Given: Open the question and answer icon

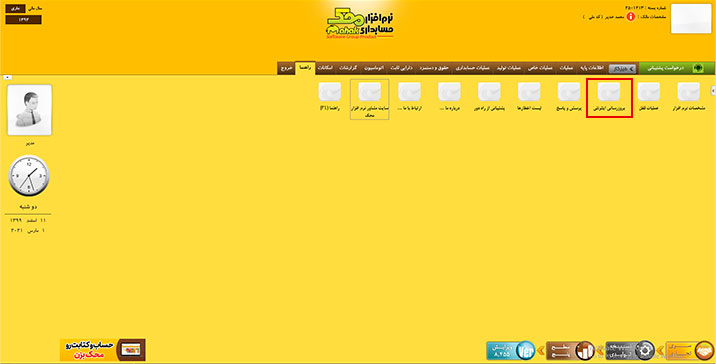Looking at the screenshot, I should pos(569,97).
